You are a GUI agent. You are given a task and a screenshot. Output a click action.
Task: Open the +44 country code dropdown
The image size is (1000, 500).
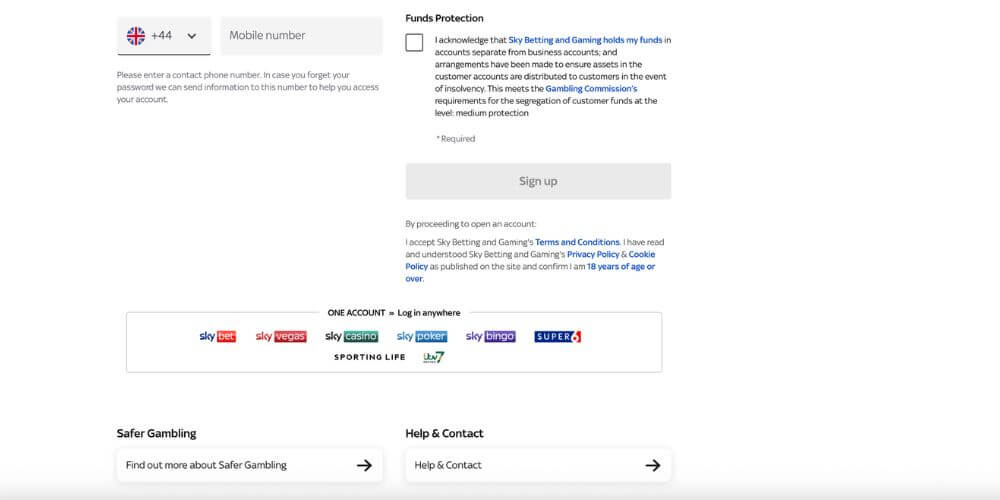(x=190, y=36)
